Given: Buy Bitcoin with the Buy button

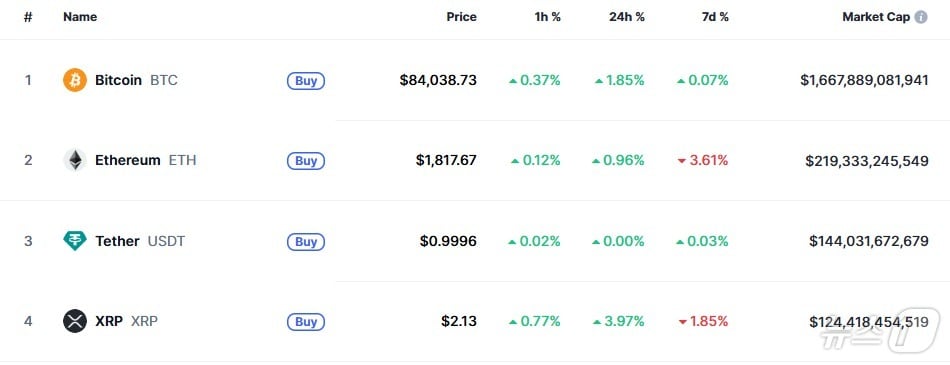Looking at the screenshot, I should click(x=306, y=81).
